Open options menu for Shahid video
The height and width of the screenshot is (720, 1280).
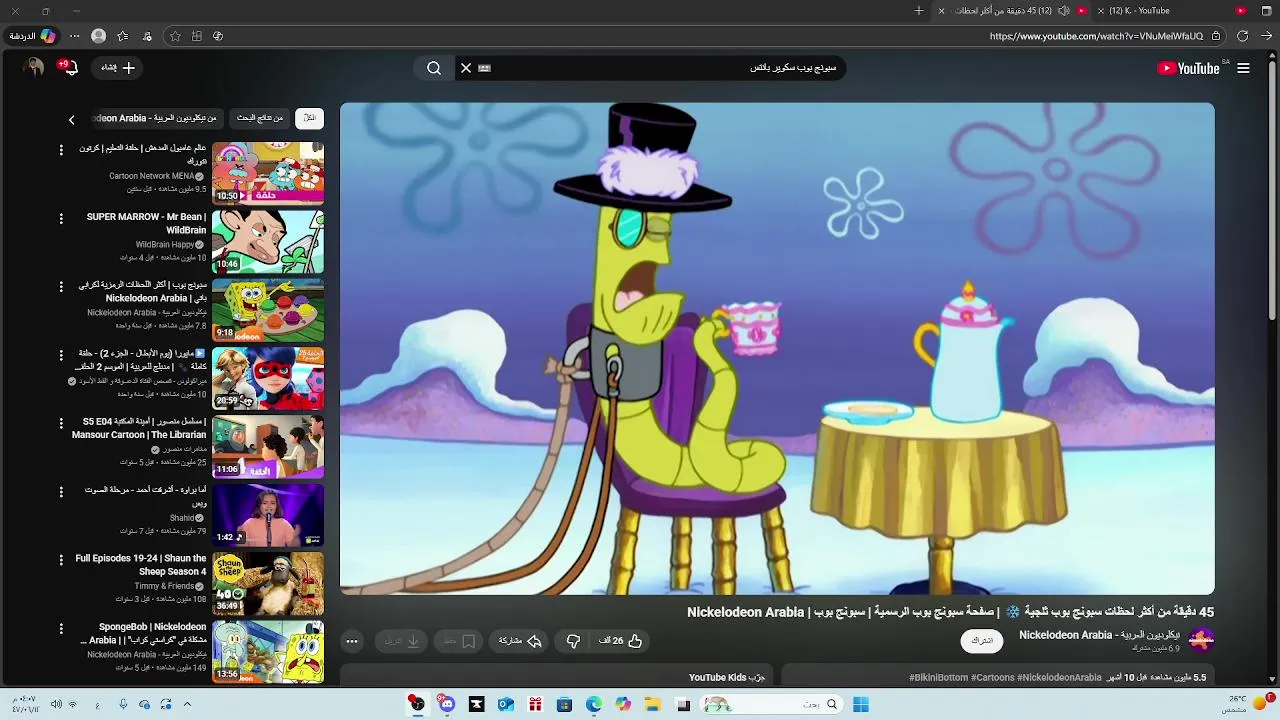[61, 492]
